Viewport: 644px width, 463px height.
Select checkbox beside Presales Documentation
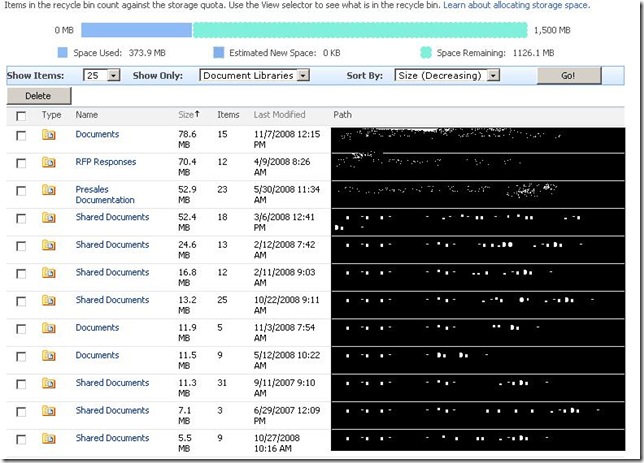point(21,191)
